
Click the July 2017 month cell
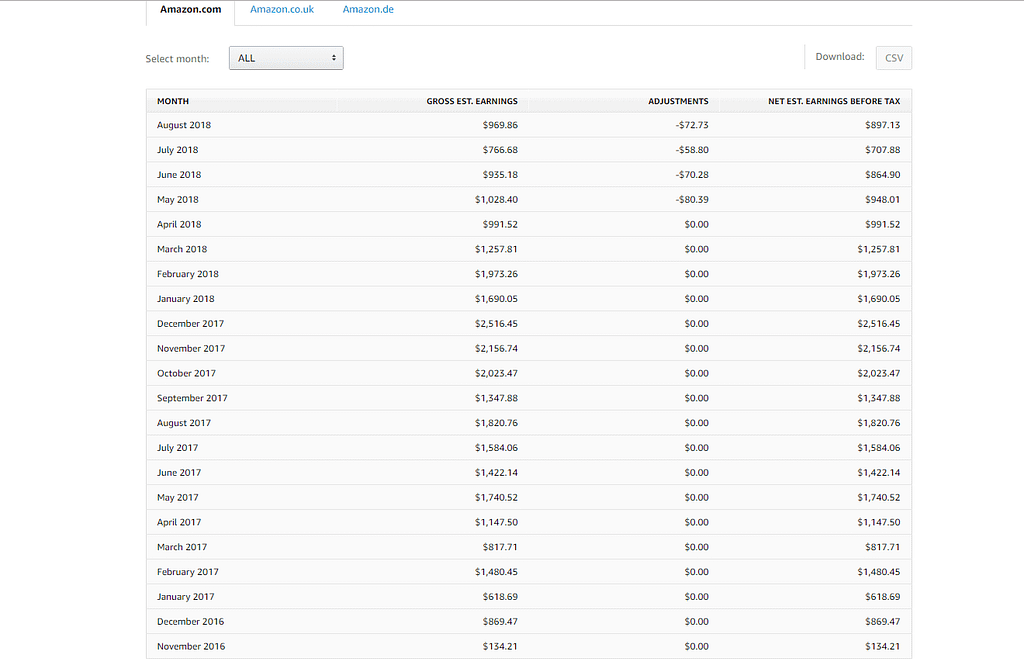click(179, 448)
